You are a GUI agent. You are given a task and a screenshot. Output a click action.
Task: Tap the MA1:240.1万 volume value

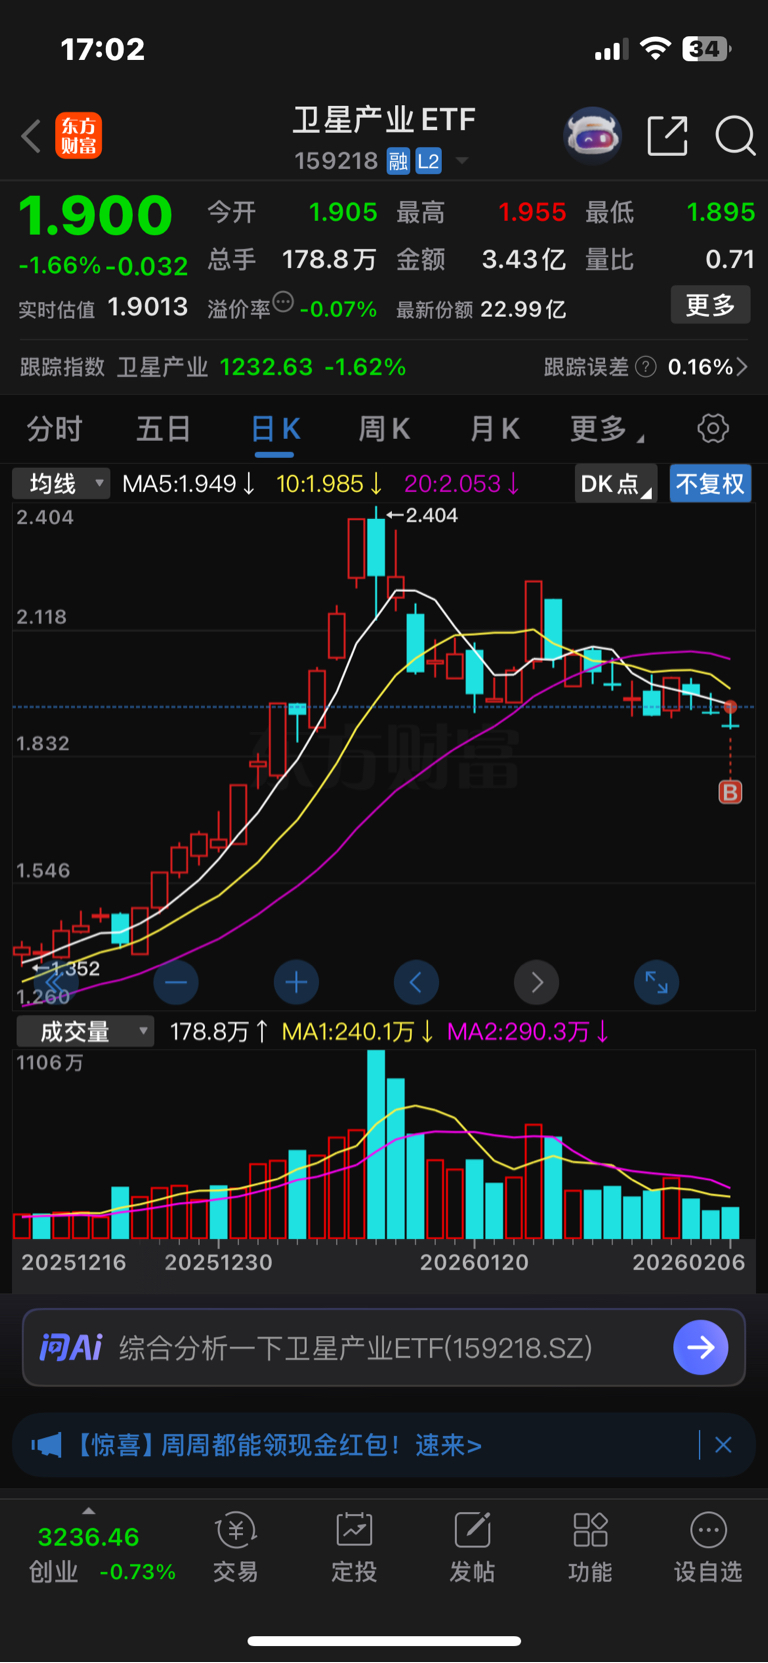[358, 1031]
